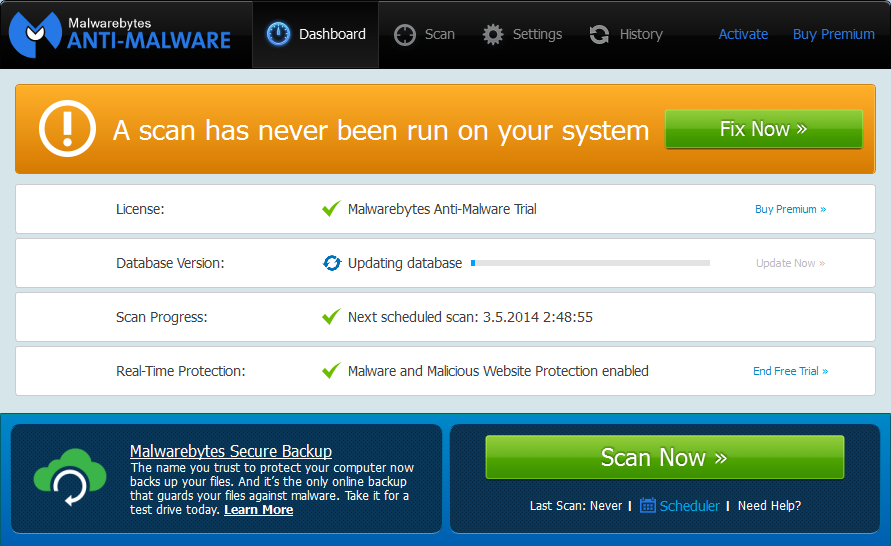Viewport: 891px width, 546px height.
Task: Click 'Malwarebytes Anti-Malware Trial' text
Action: [x=442, y=209]
